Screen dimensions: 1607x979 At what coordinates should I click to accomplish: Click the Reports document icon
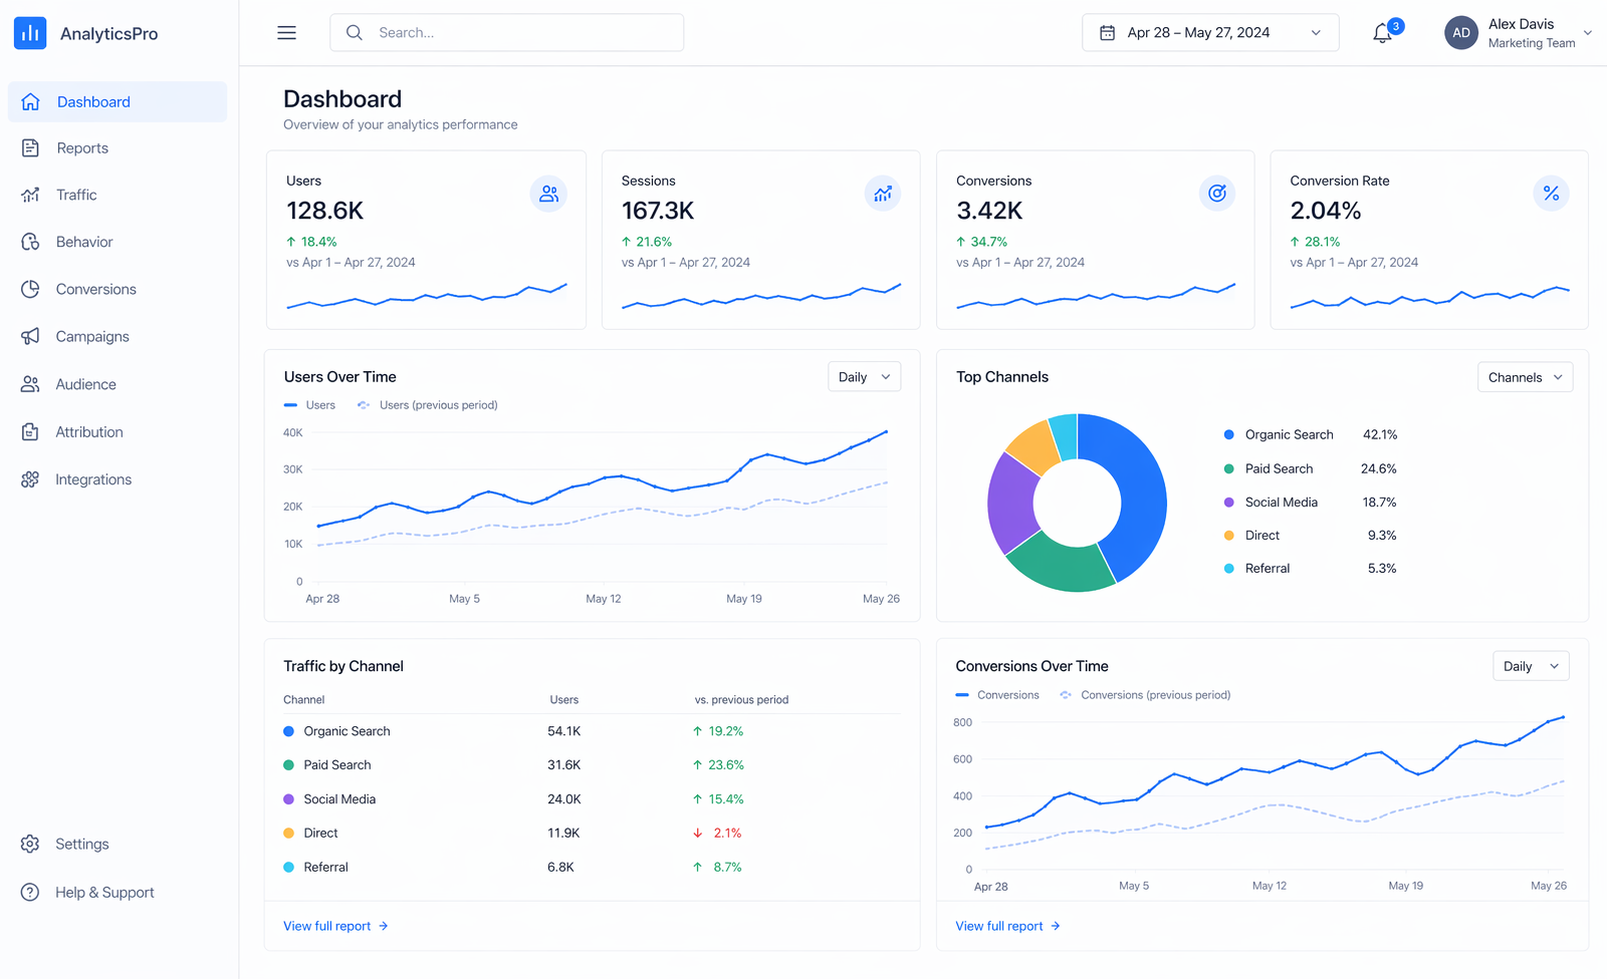click(30, 148)
